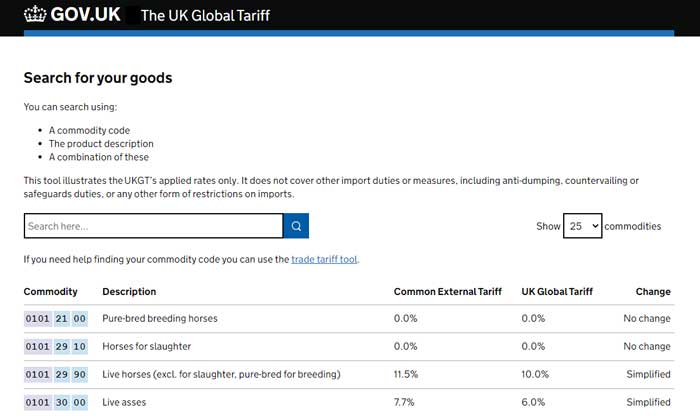Viewport: 700px width, 416px height.
Task: Open the Show 25 commodities dropdown
Action: [x=582, y=226]
